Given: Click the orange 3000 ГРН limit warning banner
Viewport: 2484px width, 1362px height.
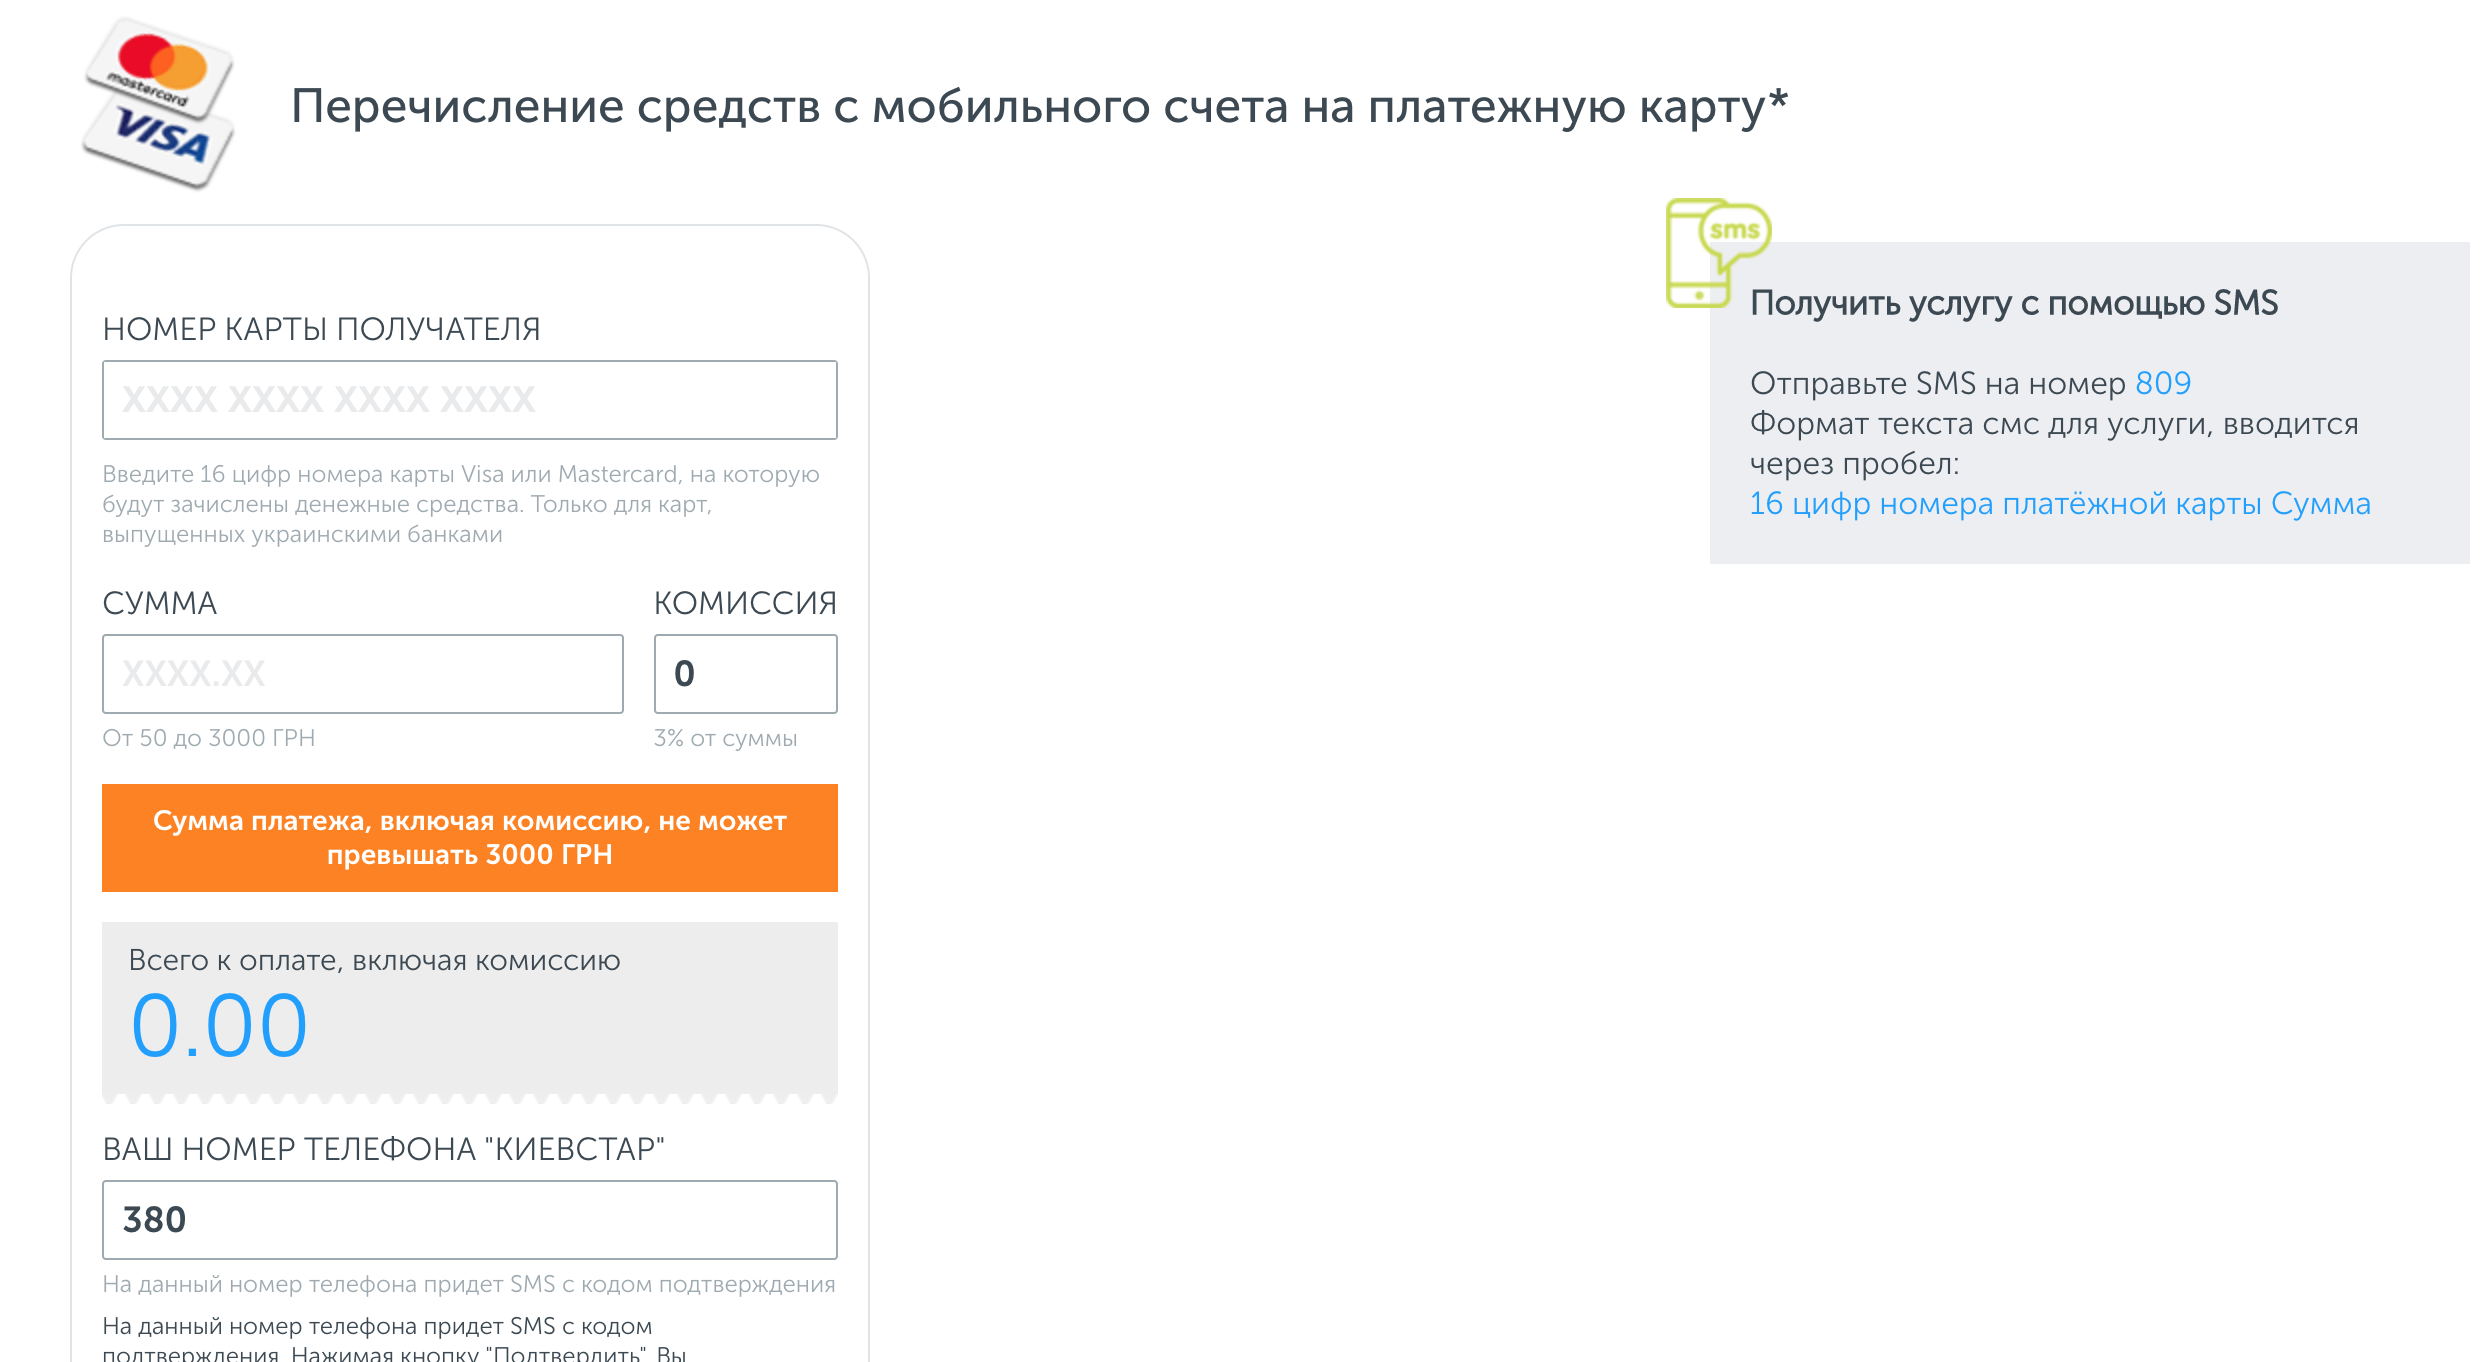Looking at the screenshot, I should point(470,838).
